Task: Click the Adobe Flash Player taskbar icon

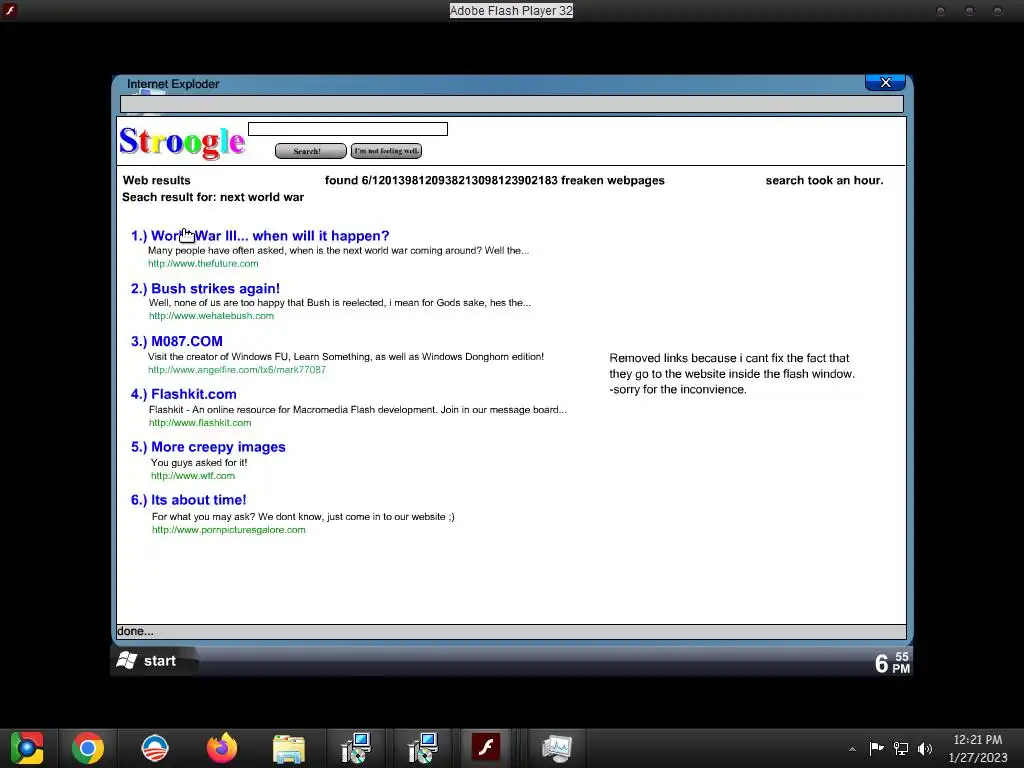Action: (x=487, y=747)
